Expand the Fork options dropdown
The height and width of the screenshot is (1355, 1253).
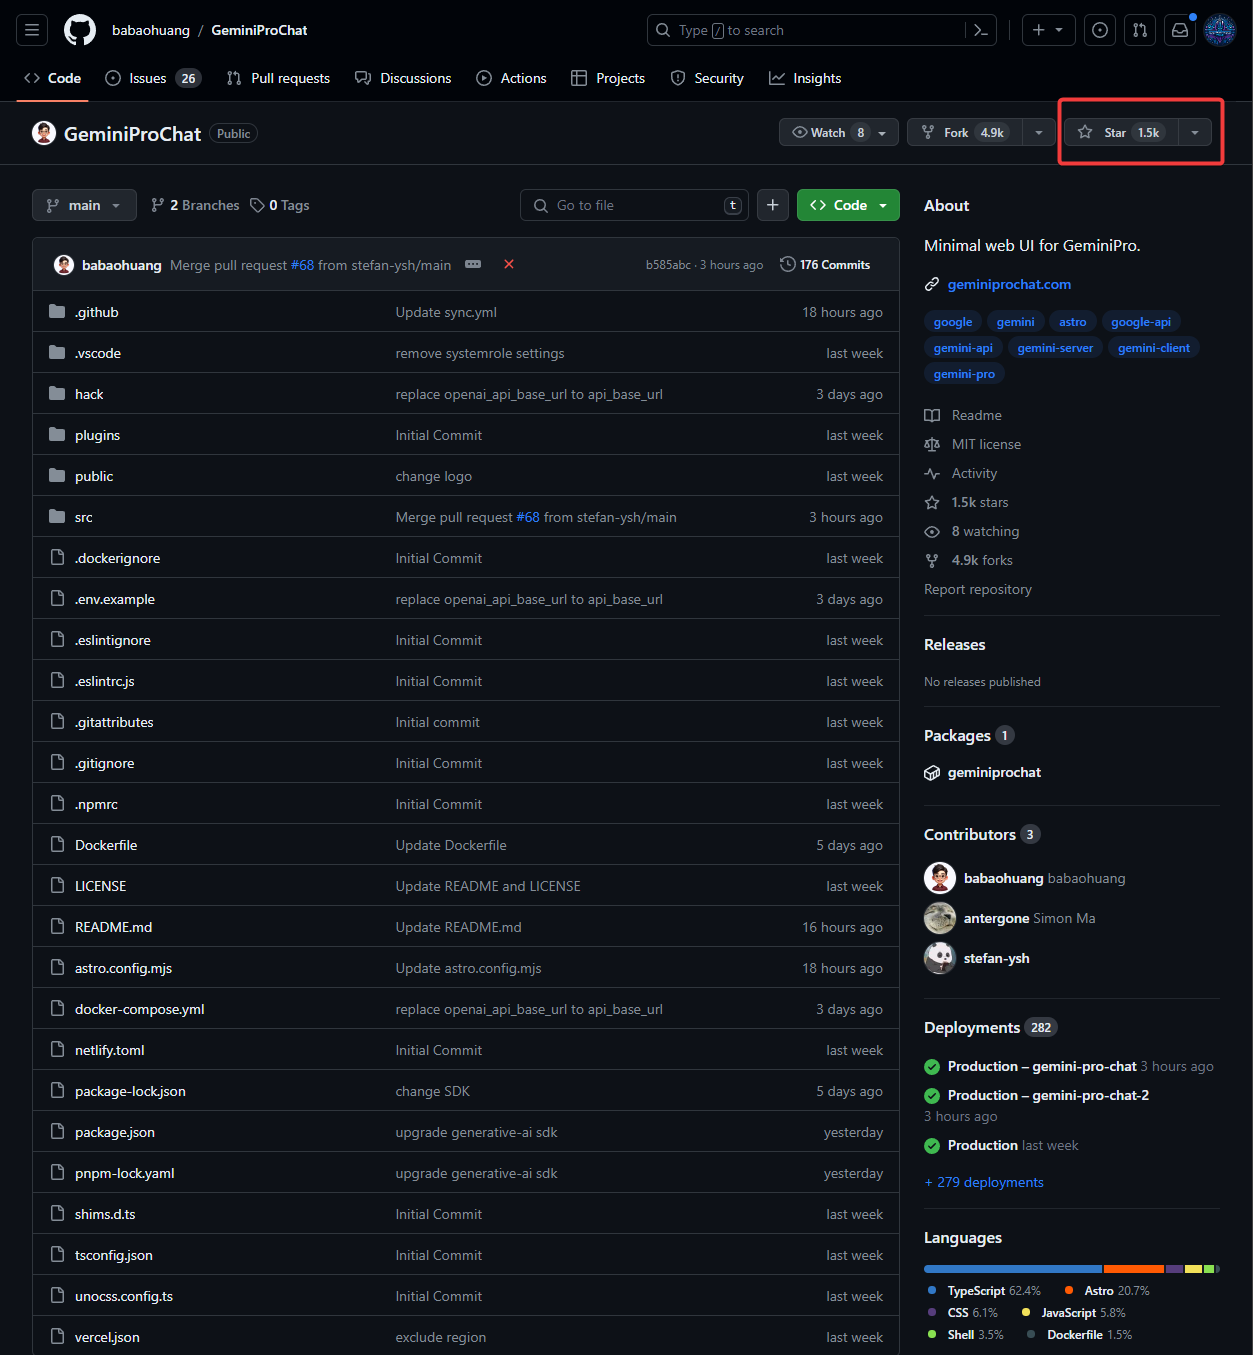pos(1039,132)
